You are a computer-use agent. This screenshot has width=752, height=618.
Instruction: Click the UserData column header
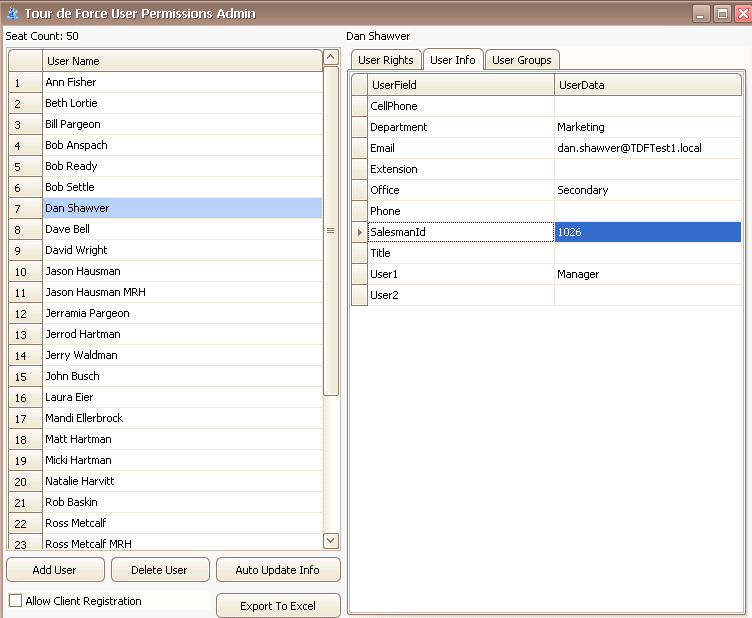point(648,85)
